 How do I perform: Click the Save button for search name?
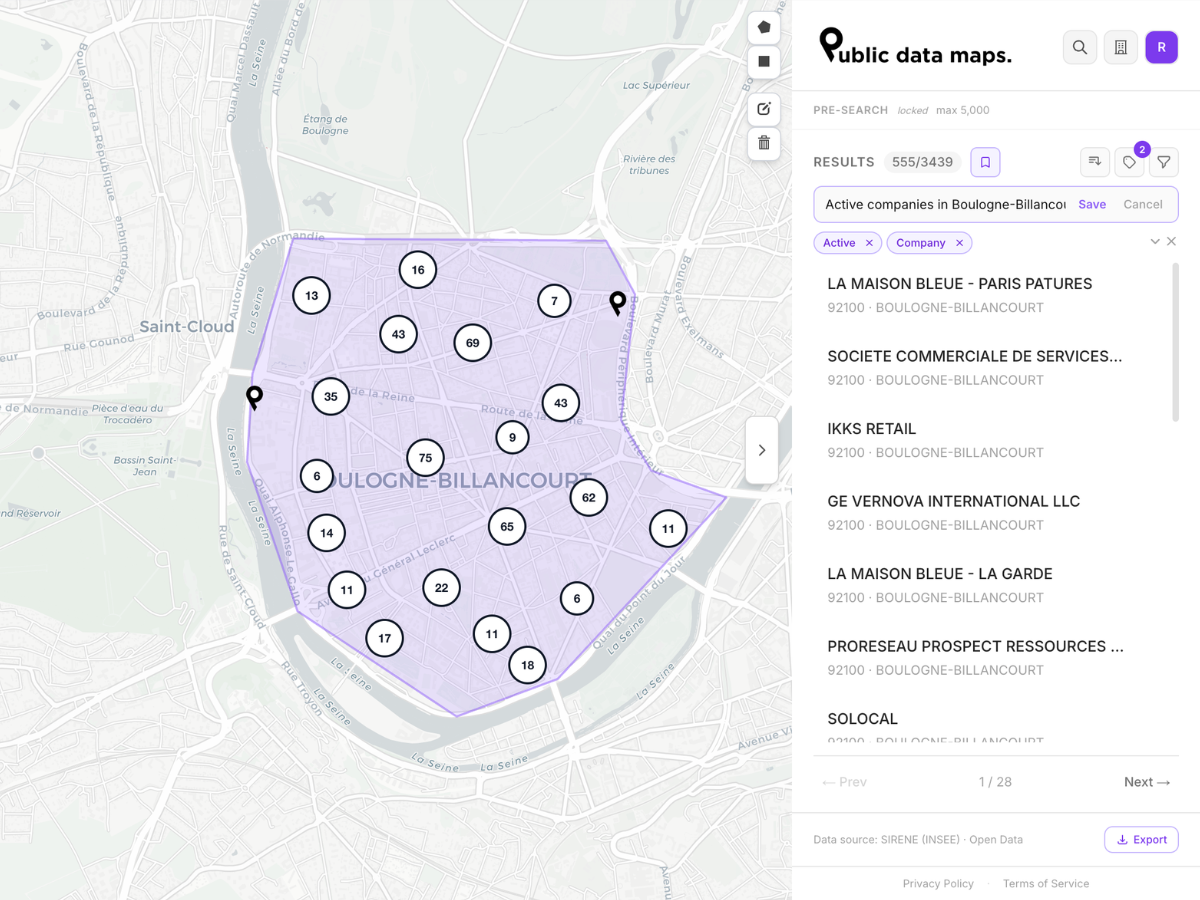1092,204
